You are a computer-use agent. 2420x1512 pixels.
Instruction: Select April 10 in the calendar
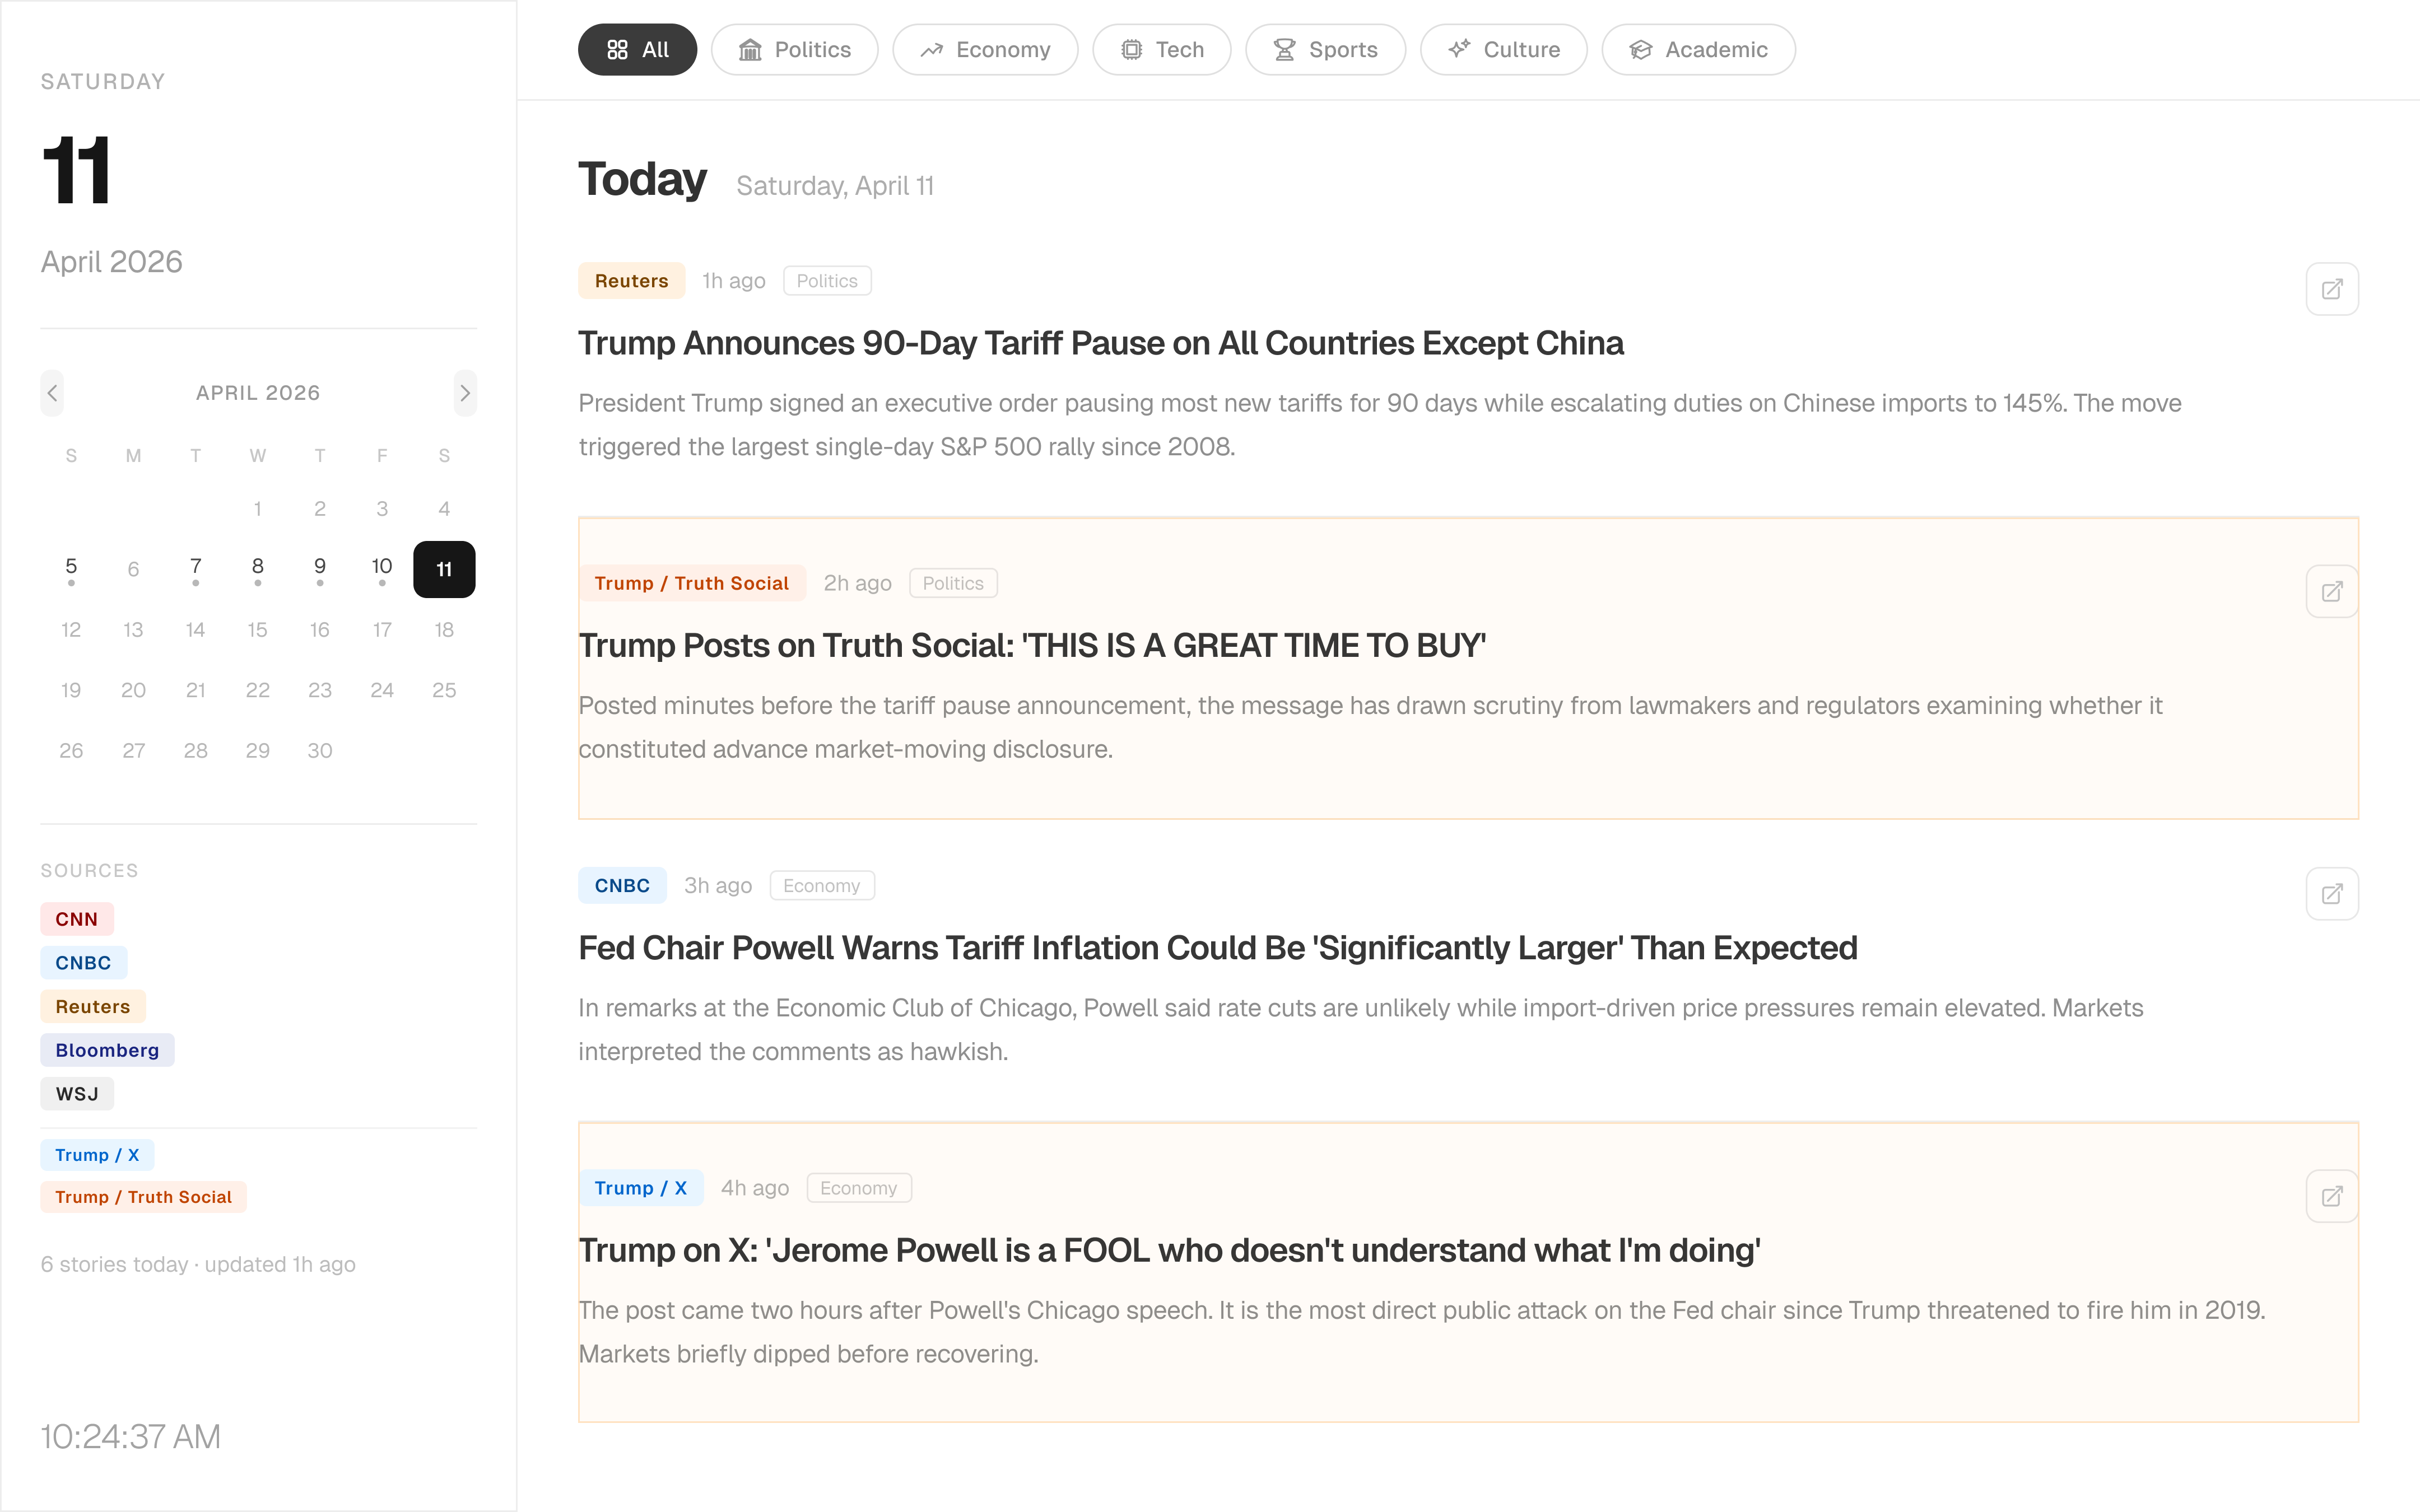pos(382,565)
